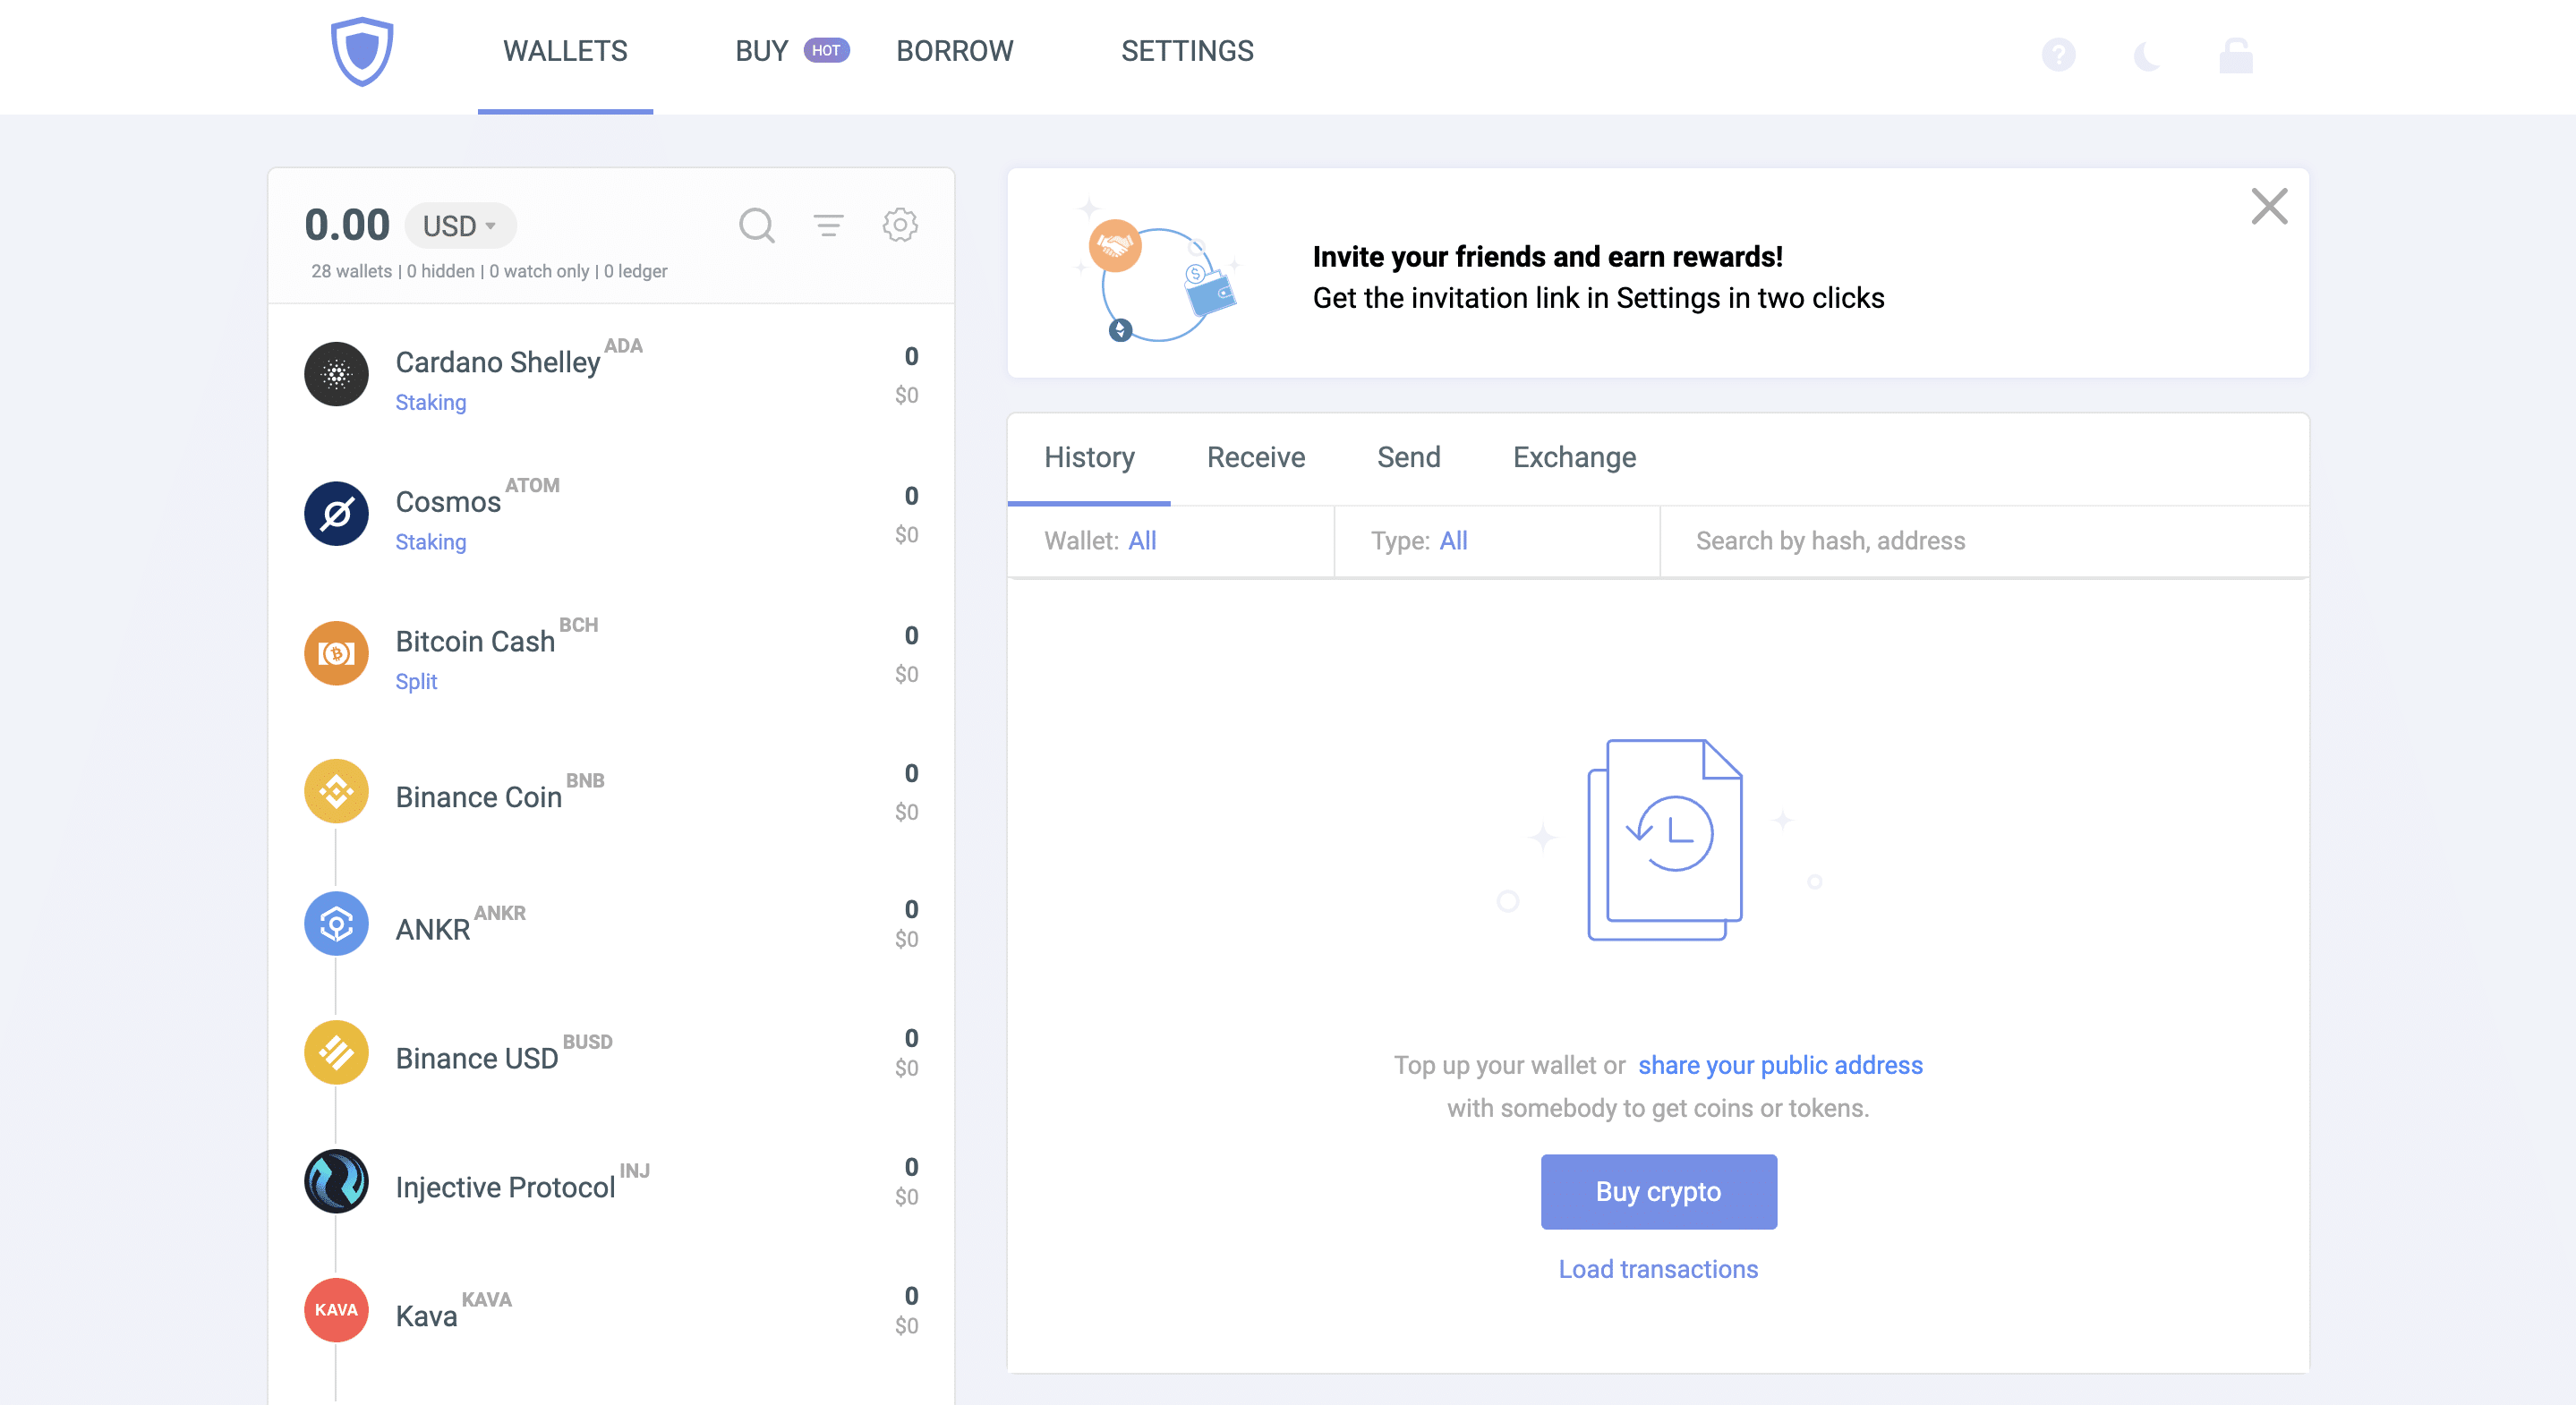This screenshot has height=1405, width=2576.
Task: Open the USD currency dropdown
Action: [x=460, y=226]
